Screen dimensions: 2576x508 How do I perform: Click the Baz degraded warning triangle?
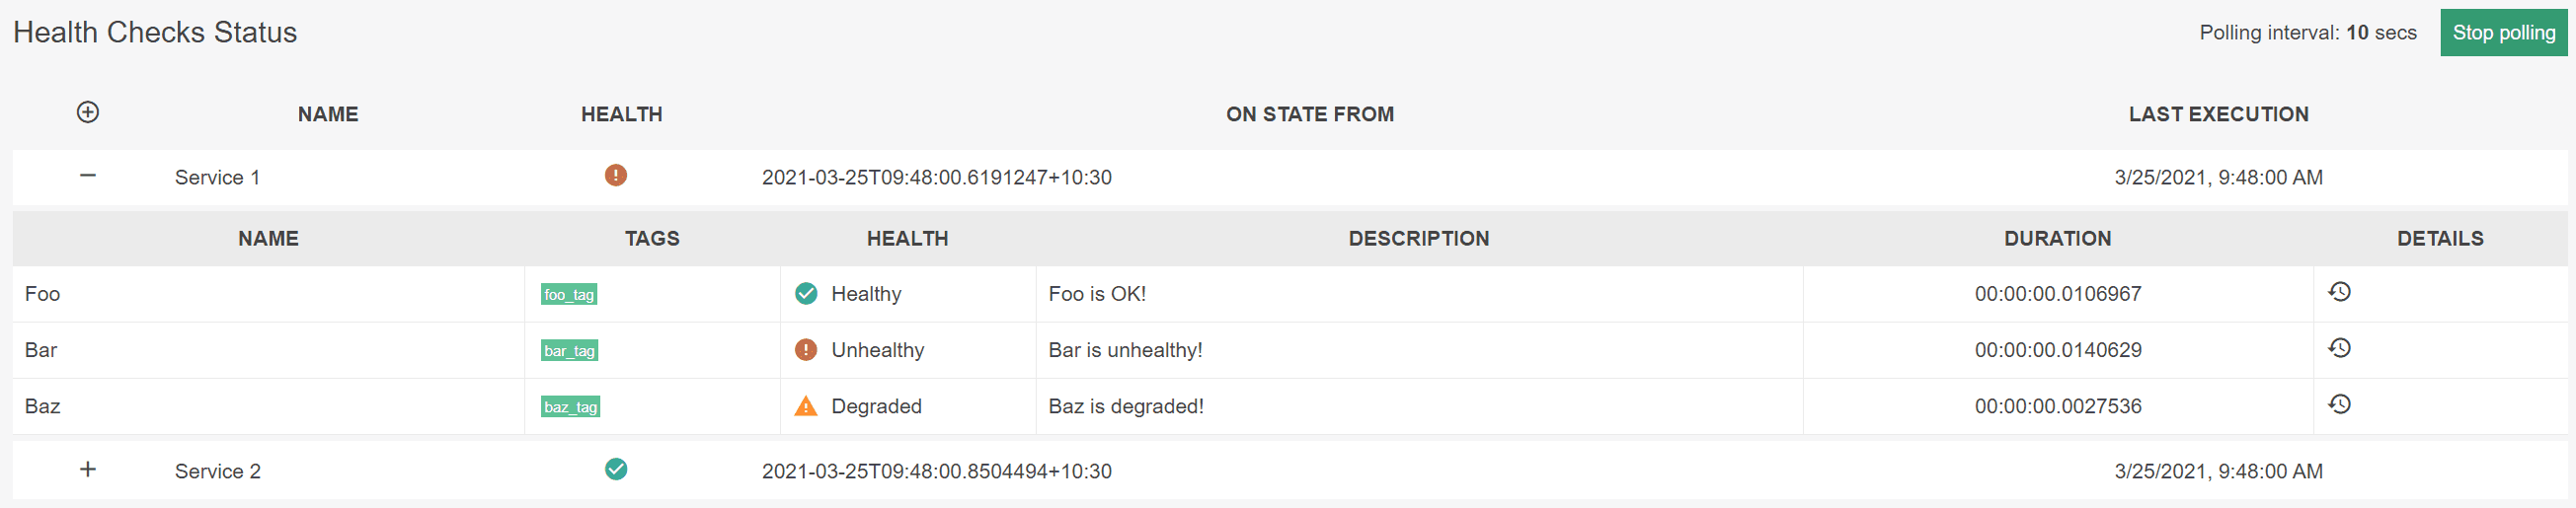(806, 406)
